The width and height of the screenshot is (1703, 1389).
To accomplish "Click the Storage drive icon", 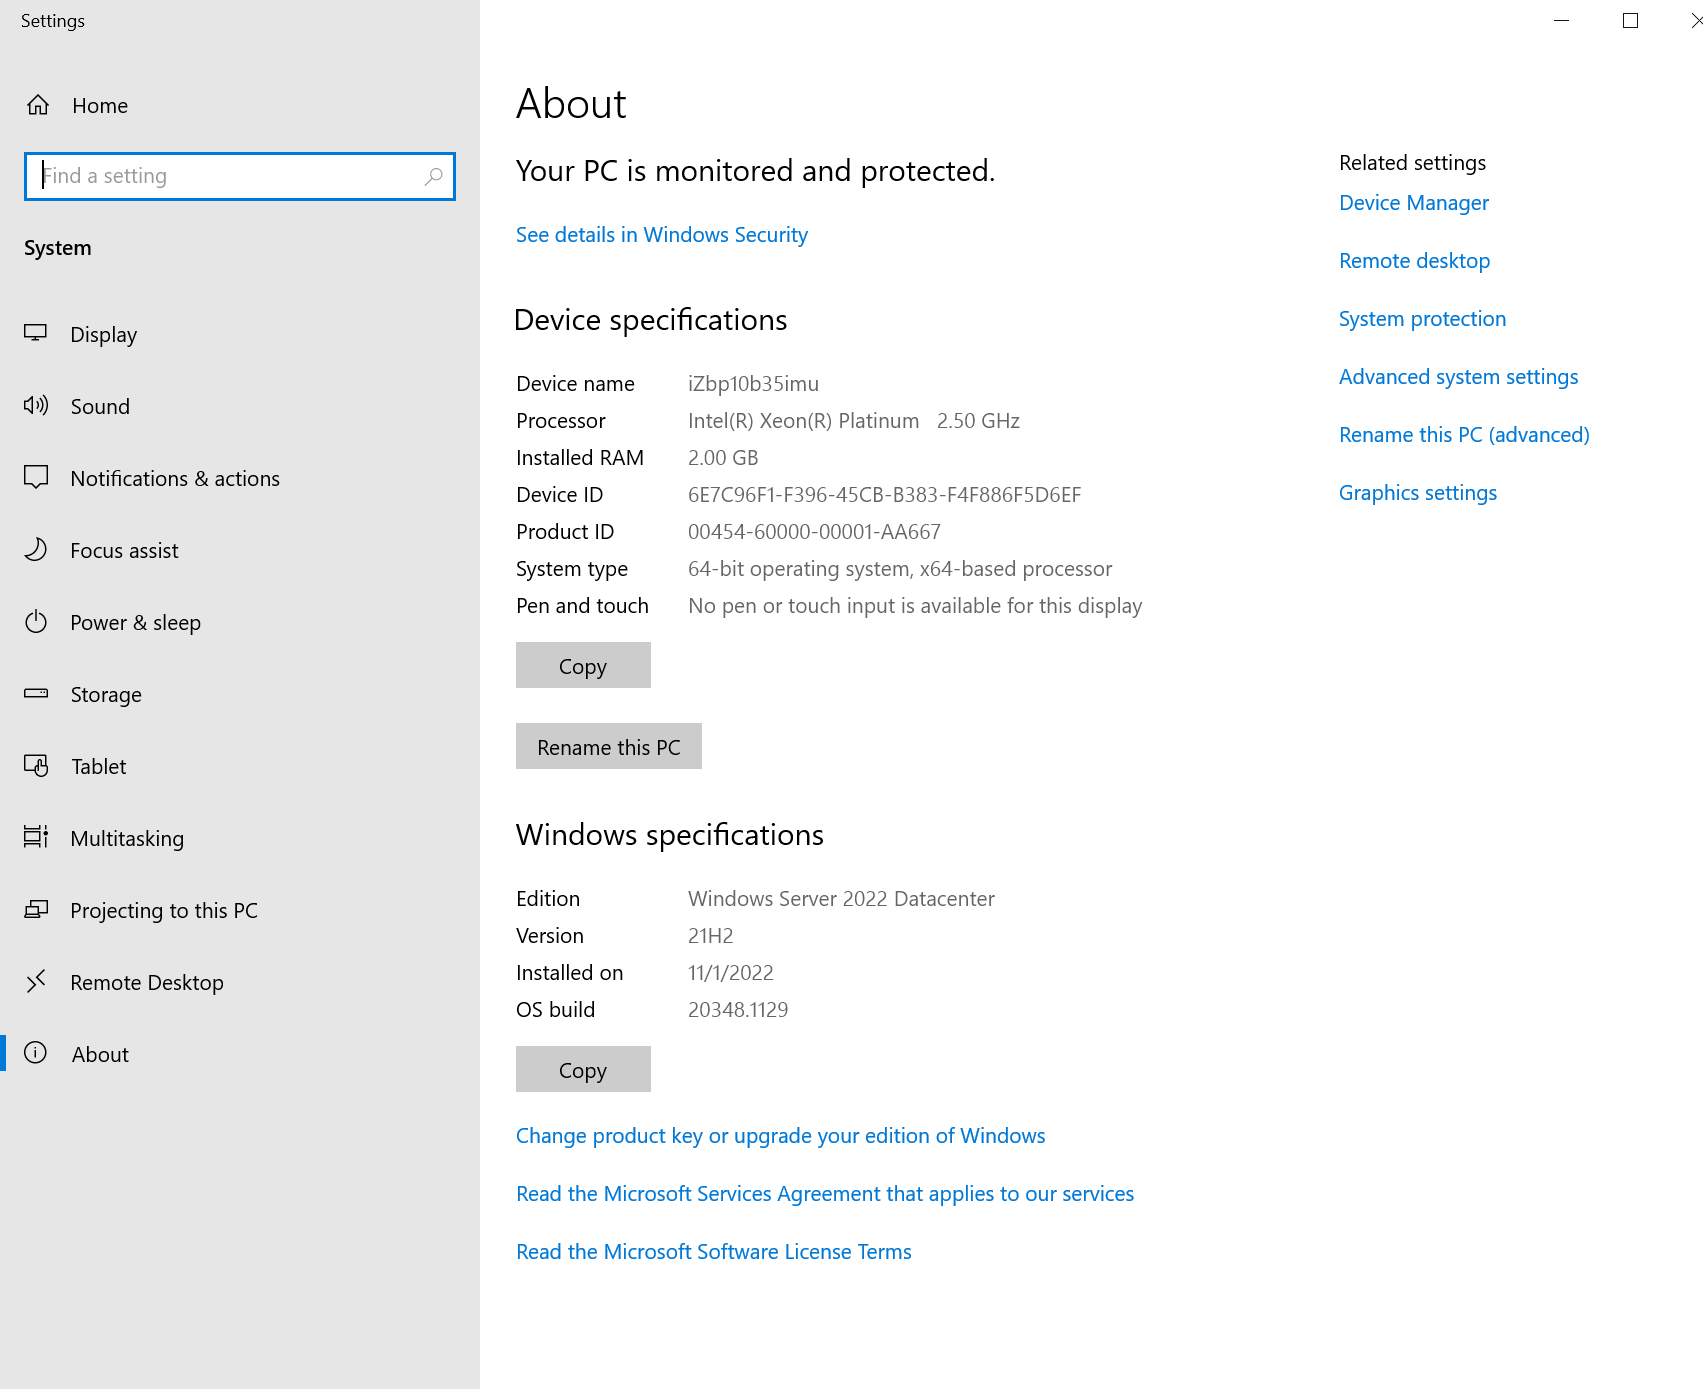I will tap(36, 694).
